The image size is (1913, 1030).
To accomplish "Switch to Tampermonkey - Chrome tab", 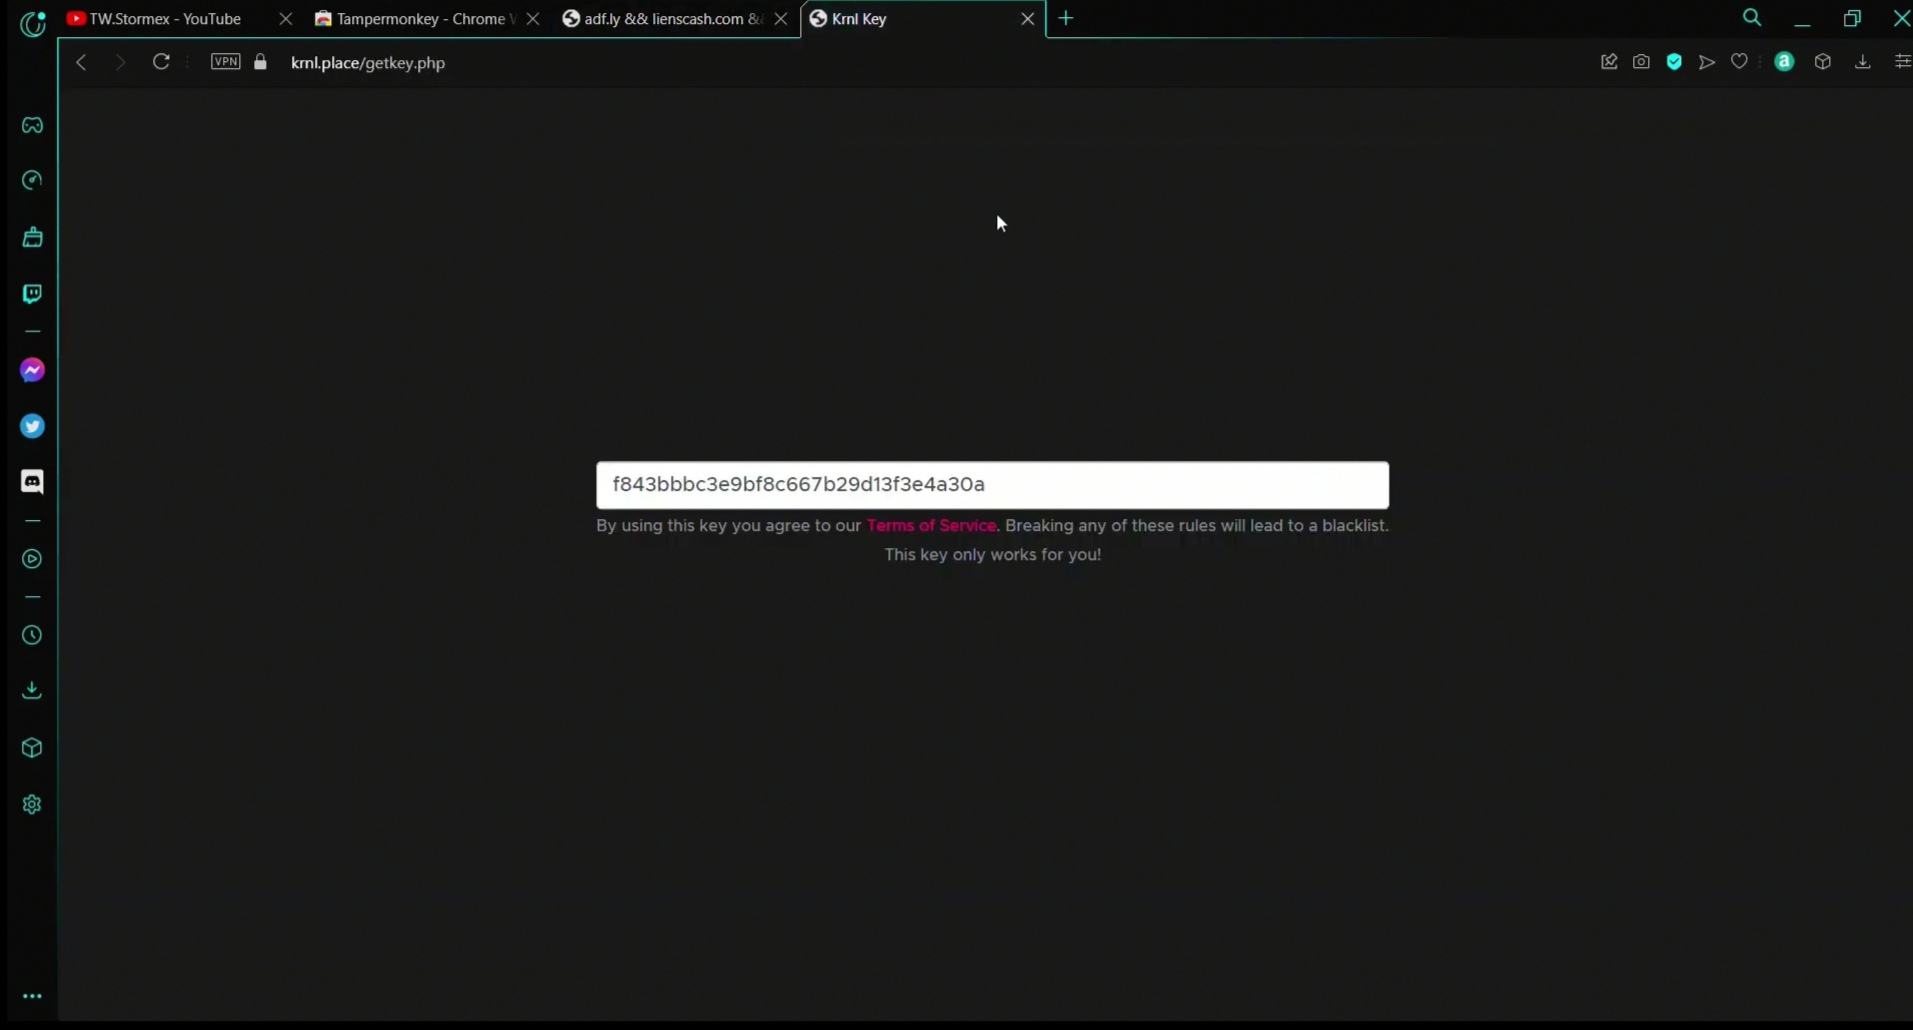I will [x=415, y=19].
